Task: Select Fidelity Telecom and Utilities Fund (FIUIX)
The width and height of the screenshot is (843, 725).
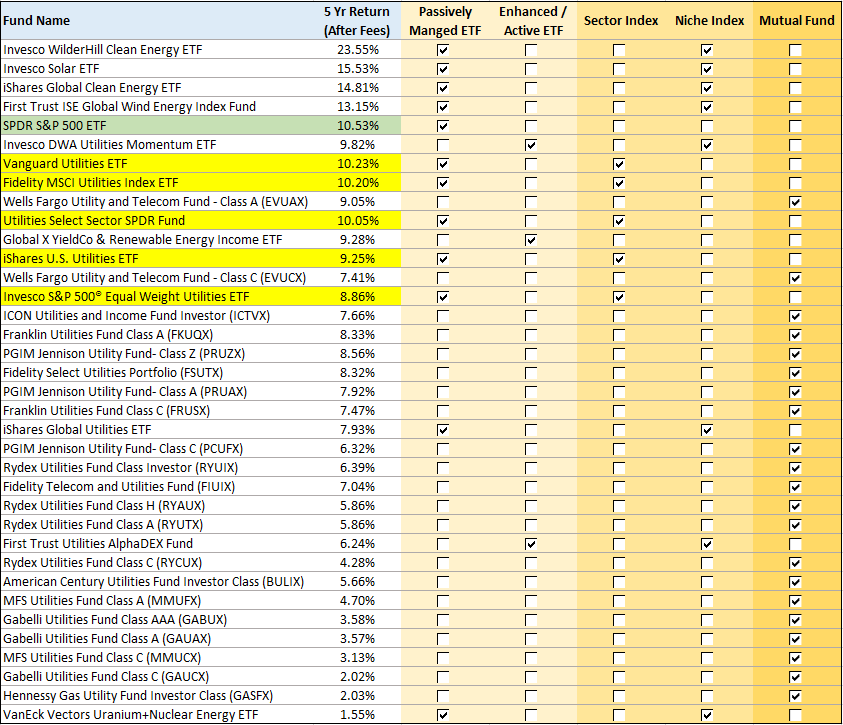Action: [158, 487]
